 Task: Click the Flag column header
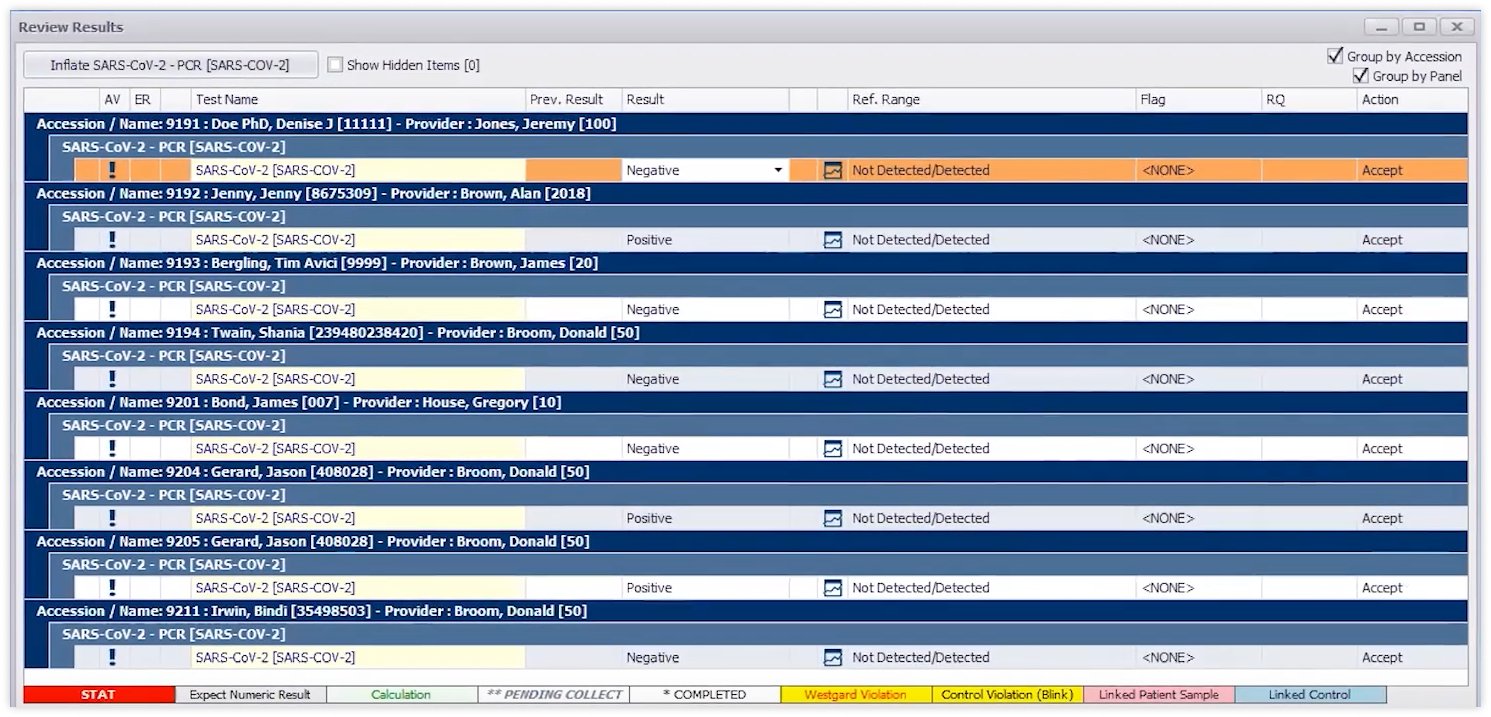(x=1152, y=100)
